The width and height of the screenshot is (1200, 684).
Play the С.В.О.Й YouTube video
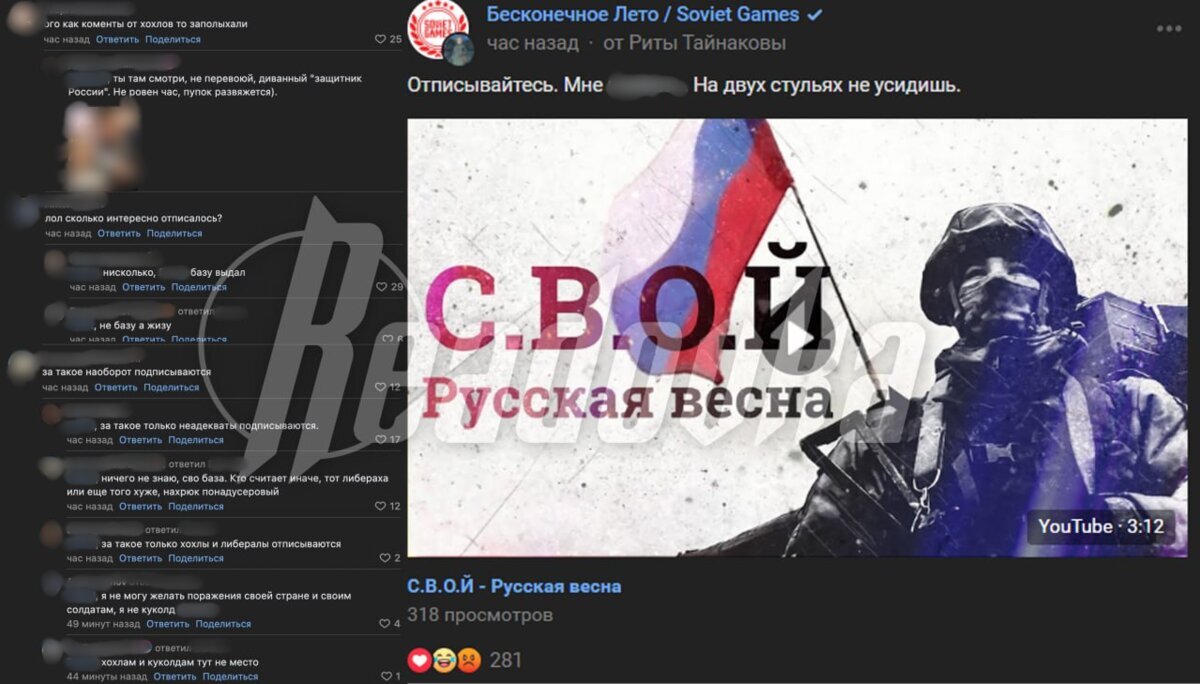797,338
